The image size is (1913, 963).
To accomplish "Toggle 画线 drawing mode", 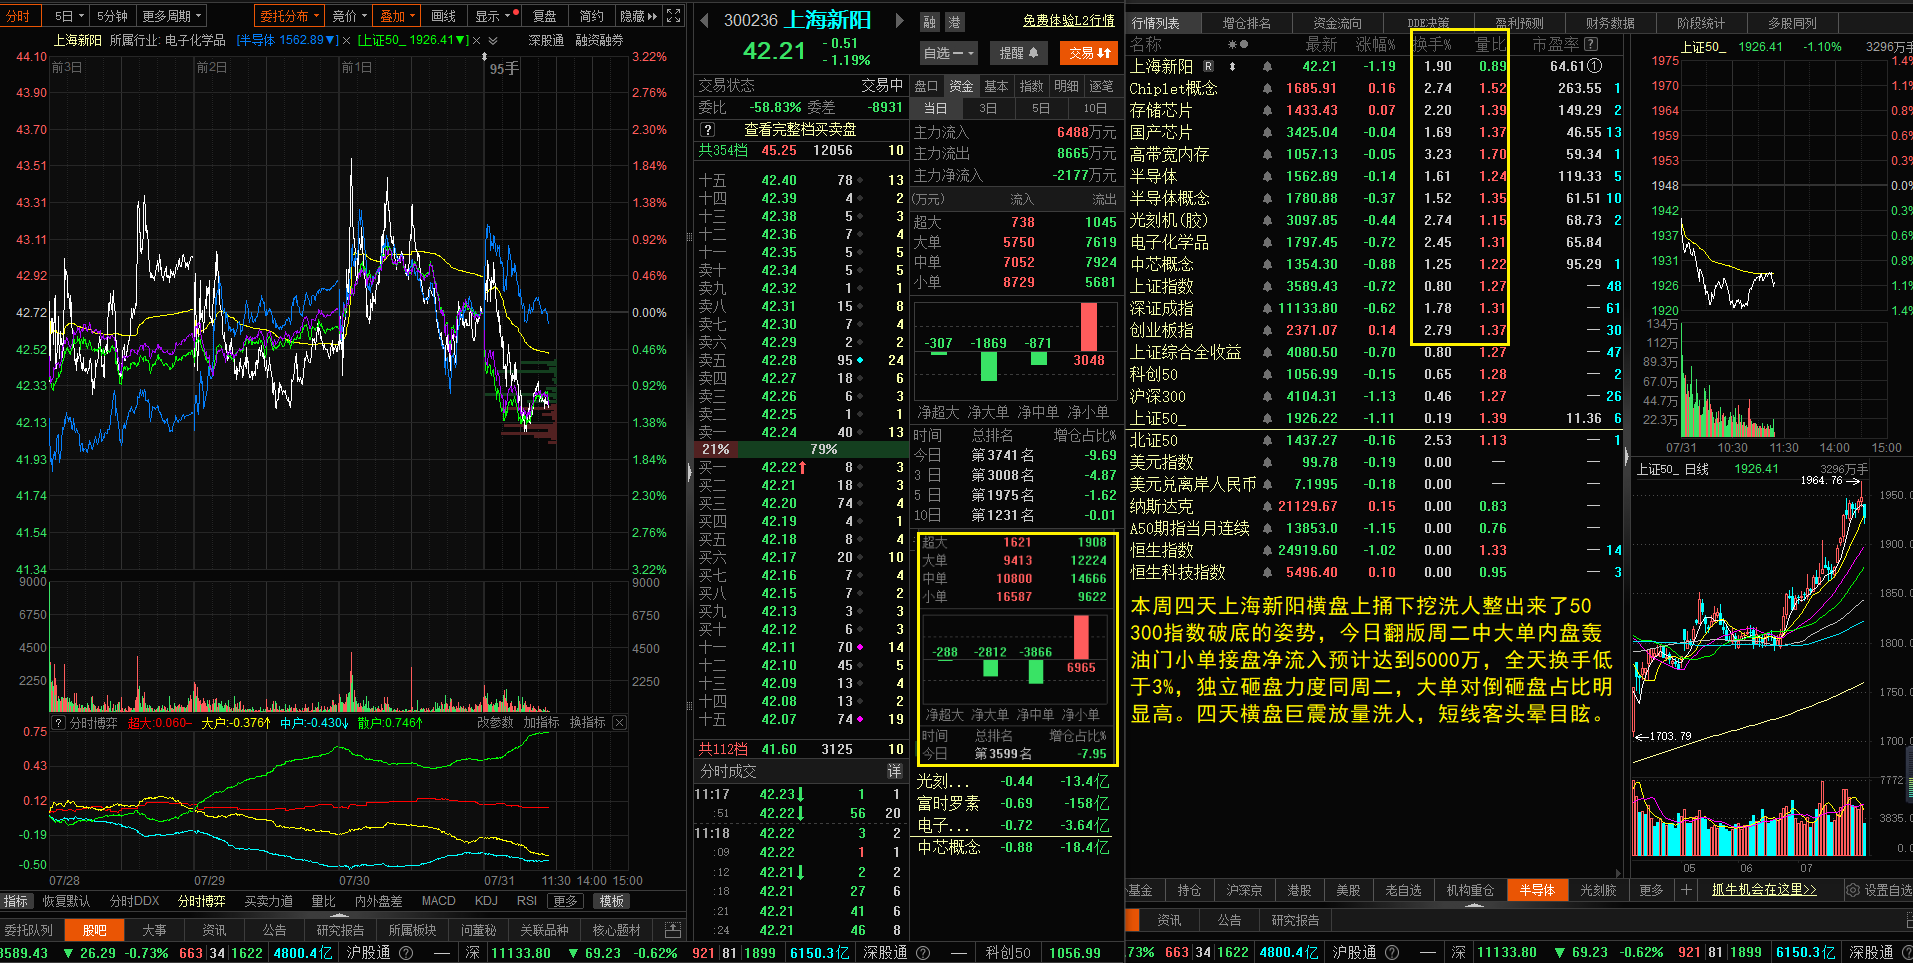I will (x=444, y=16).
